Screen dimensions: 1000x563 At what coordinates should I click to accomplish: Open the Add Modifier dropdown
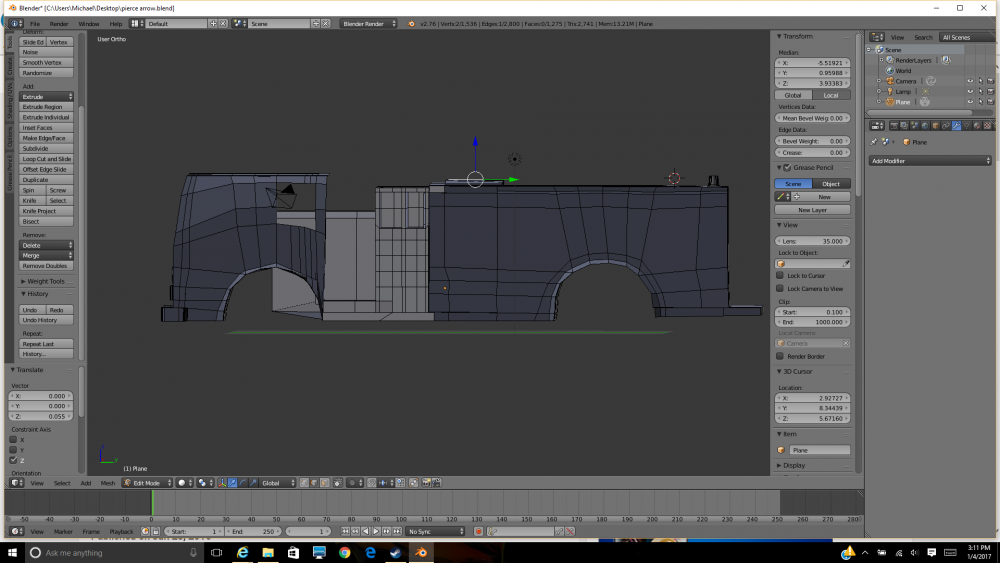931,160
